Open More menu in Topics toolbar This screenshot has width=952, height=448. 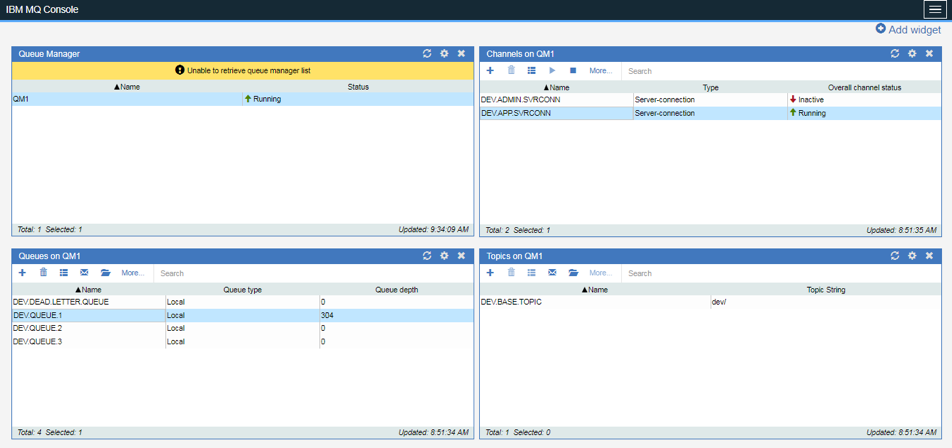pos(601,273)
